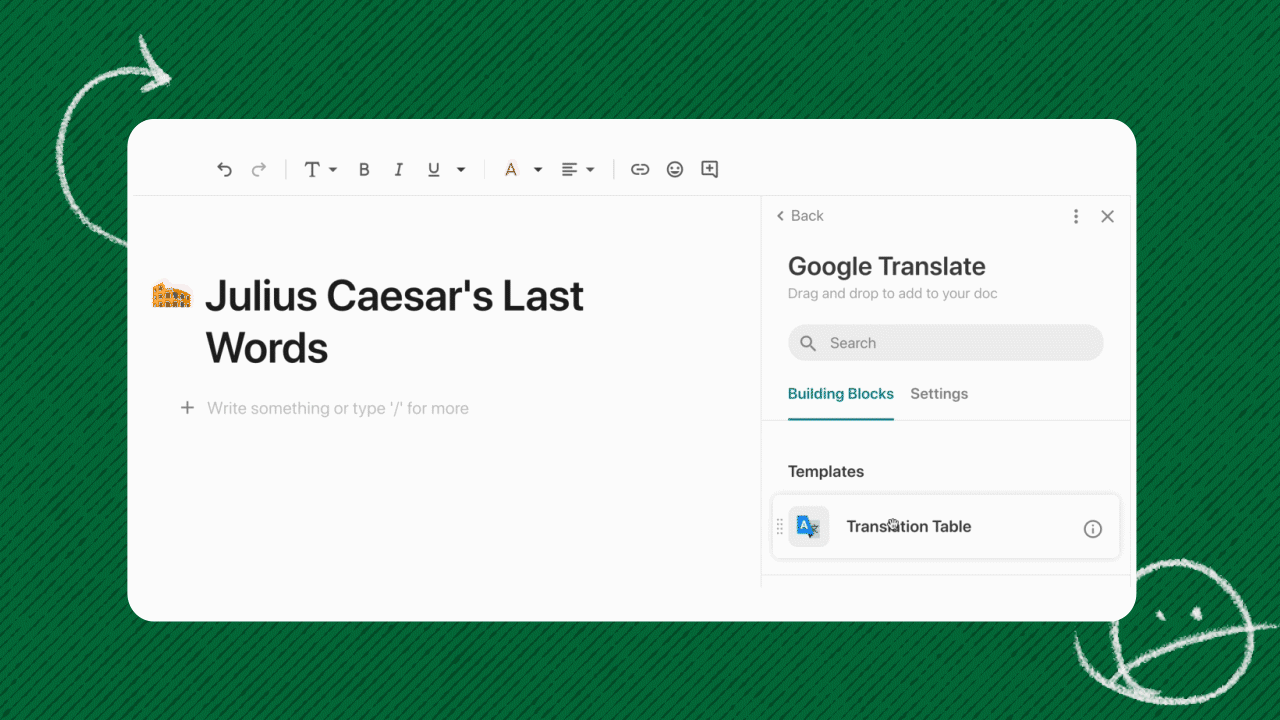Click 'Drag and drop to add to your doc'
This screenshot has height=720, width=1280.
click(x=893, y=294)
